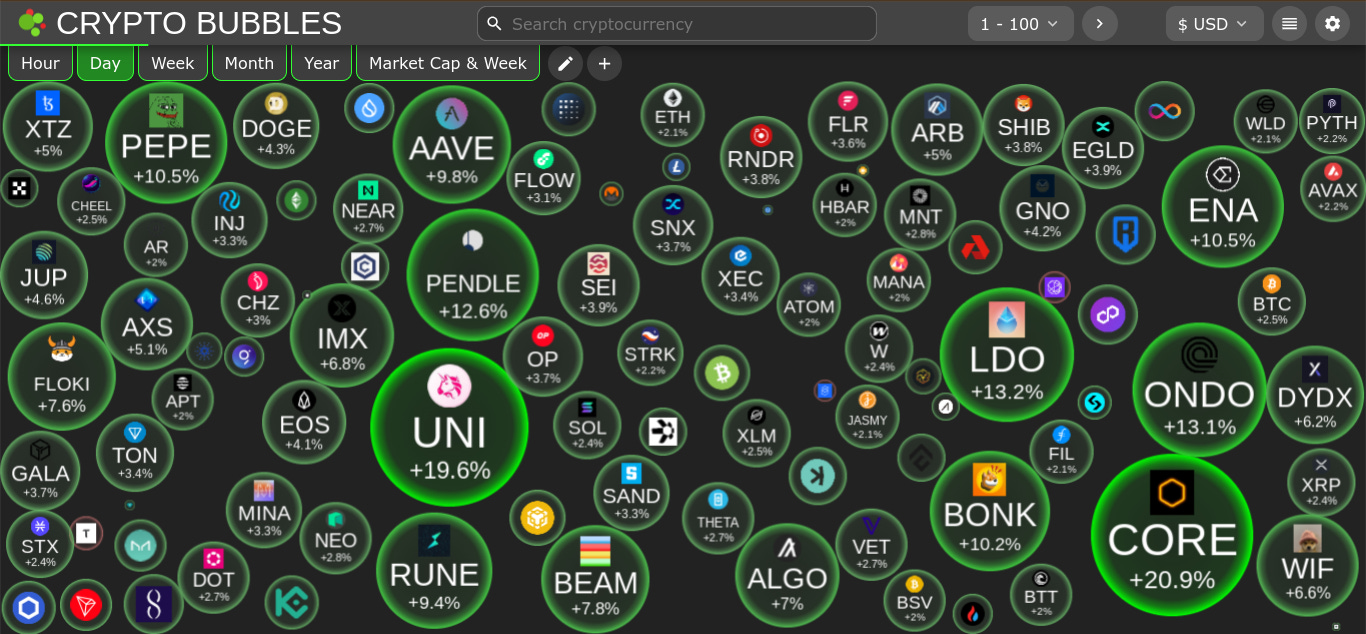
Task: Click the Kaspa teal K bubble
Action: [817, 476]
